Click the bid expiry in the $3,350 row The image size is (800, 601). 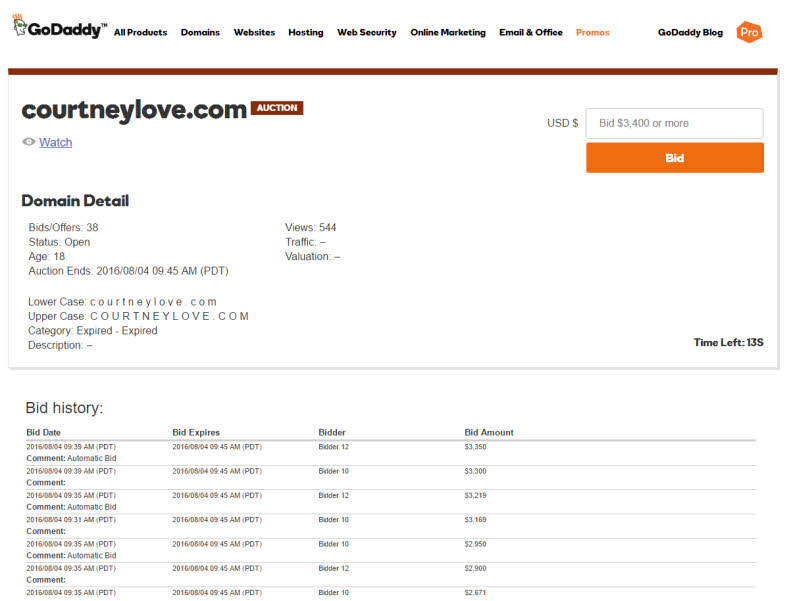(x=217, y=446)
